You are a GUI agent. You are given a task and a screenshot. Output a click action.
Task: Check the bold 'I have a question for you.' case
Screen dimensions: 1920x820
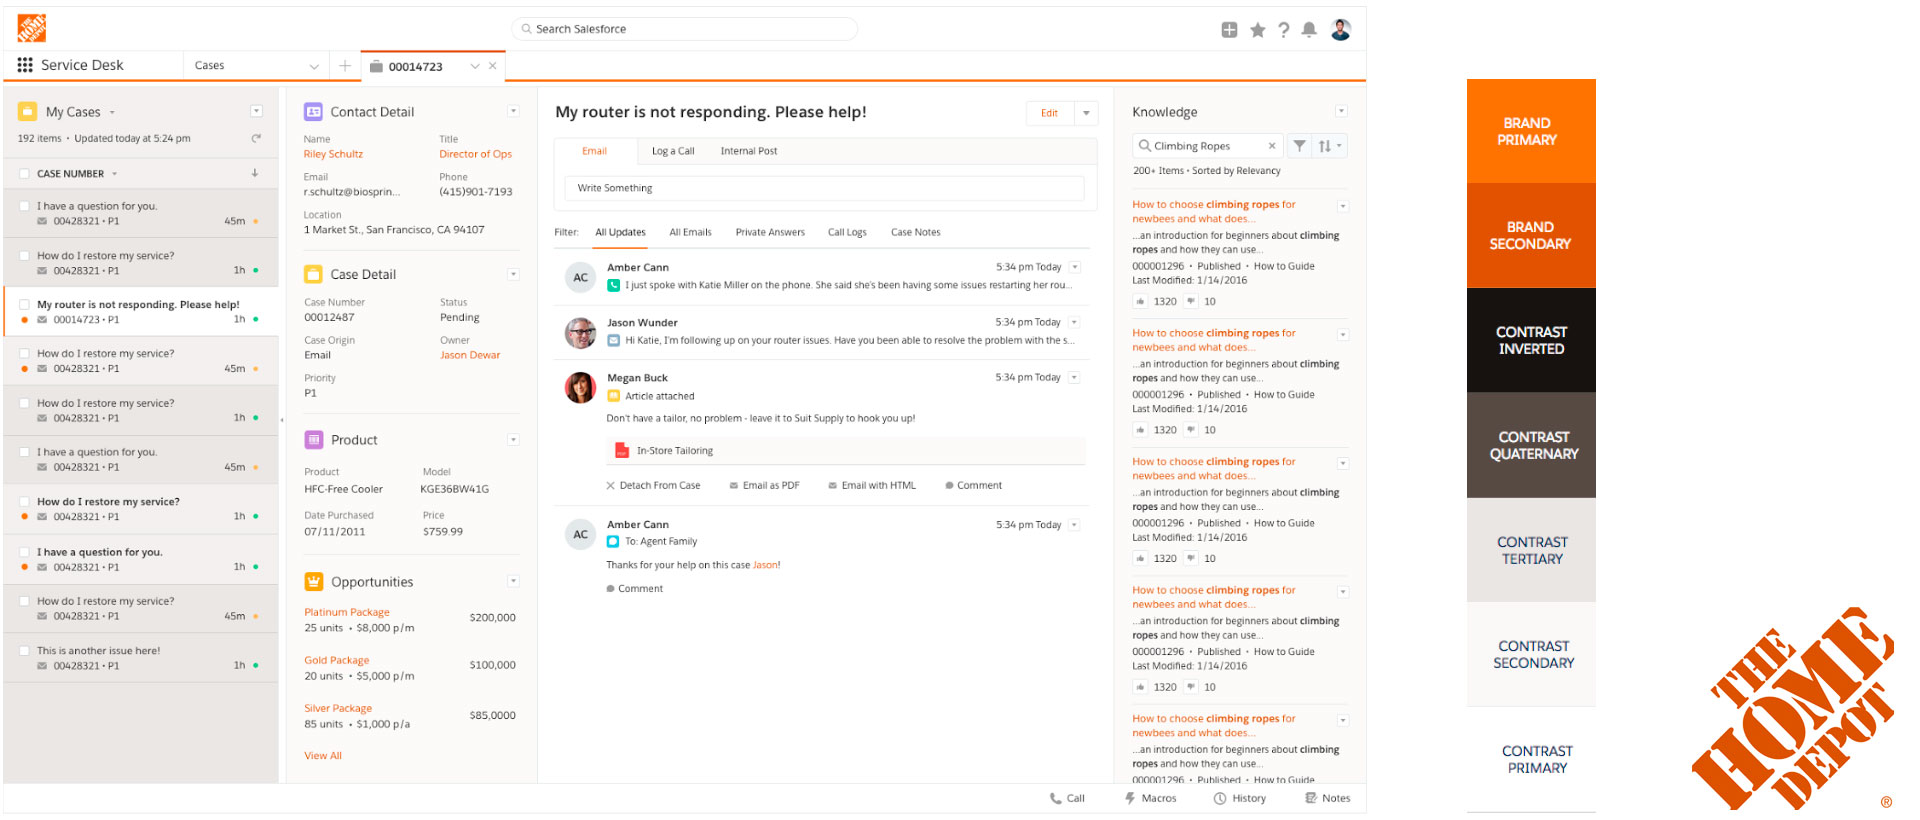click(24, 552)
